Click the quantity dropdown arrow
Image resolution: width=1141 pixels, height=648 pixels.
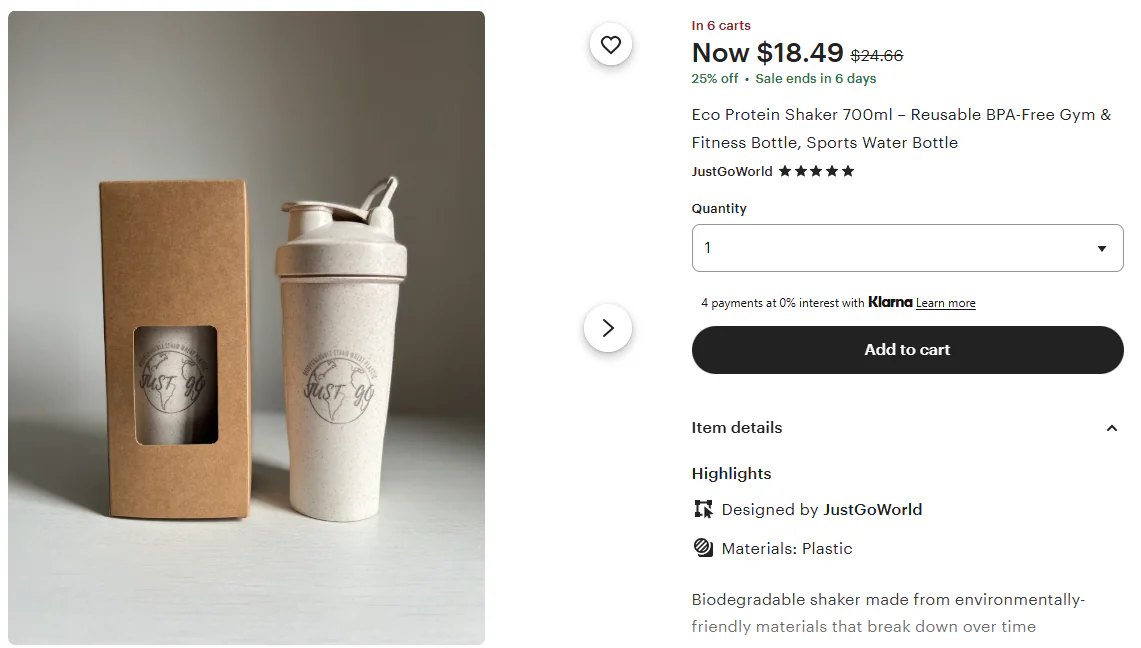[1101, 247]
